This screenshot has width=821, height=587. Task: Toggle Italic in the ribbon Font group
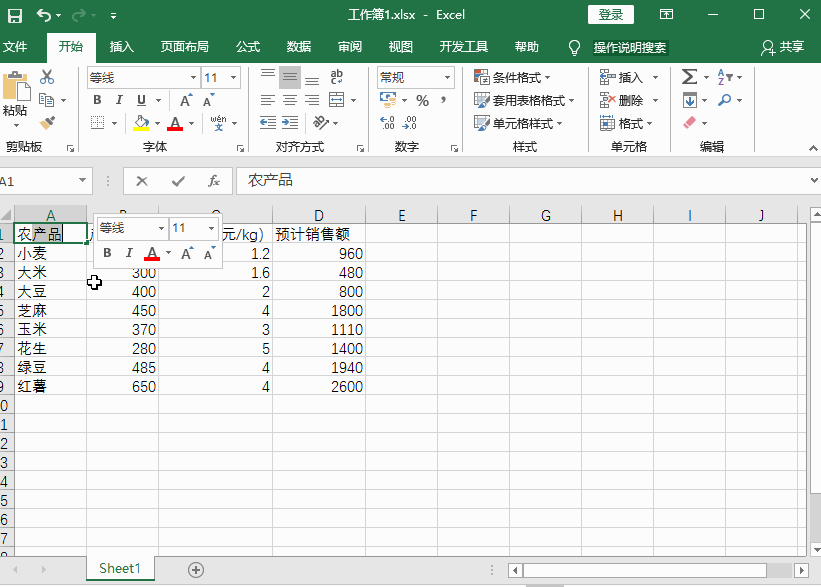click(x=119, y=100)
